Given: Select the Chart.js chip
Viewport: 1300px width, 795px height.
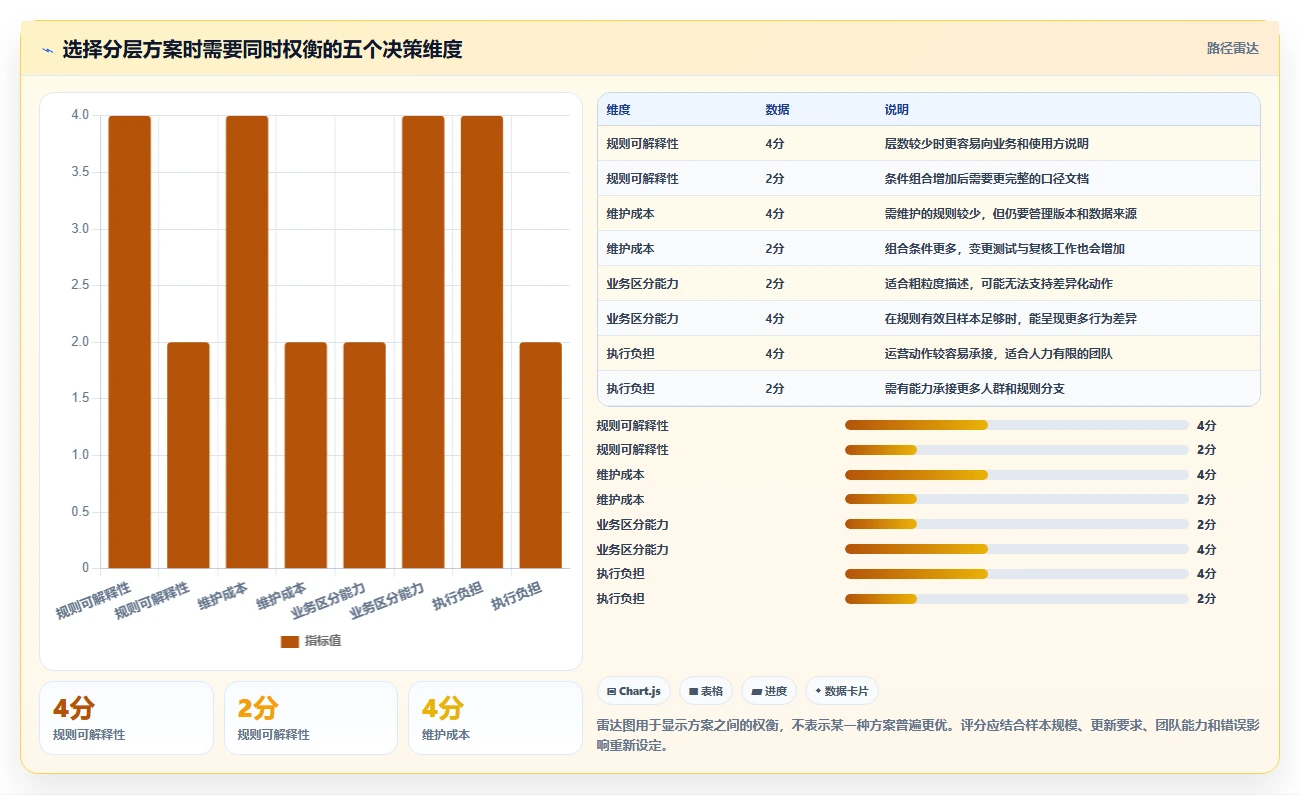Looking at the screenshot, I should pos(634,691).
